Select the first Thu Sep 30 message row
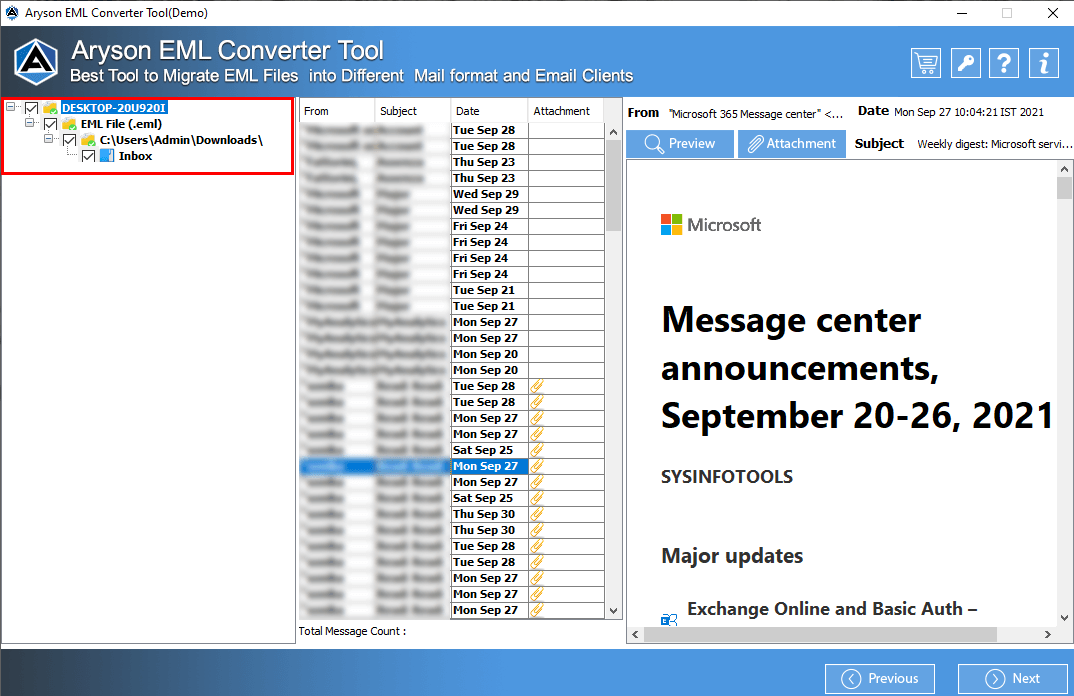 (x=452, y=514)
